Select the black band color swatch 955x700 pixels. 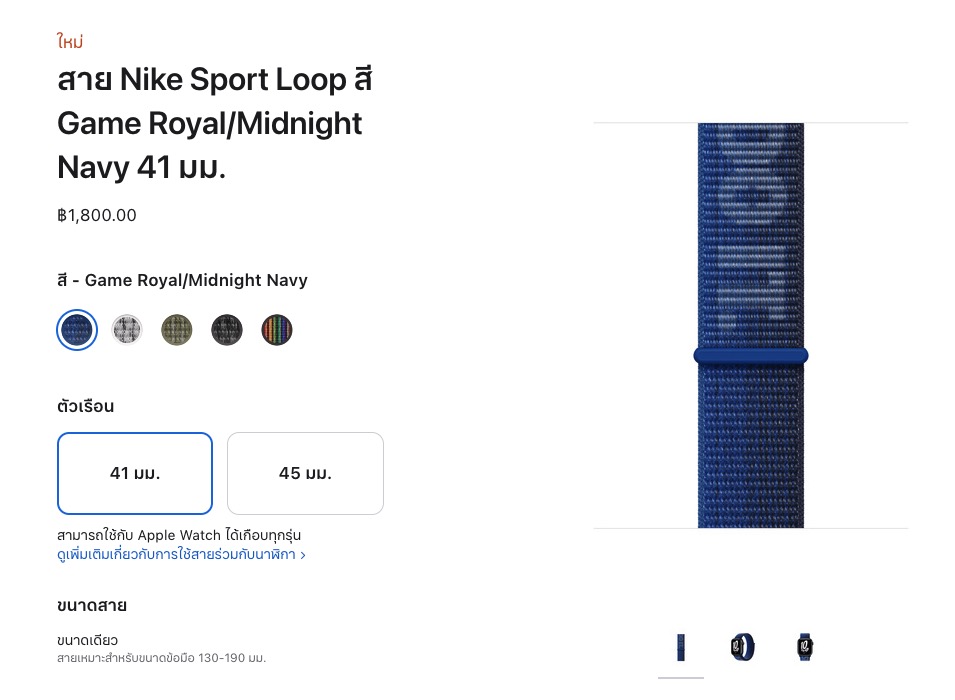pos(227,330)
